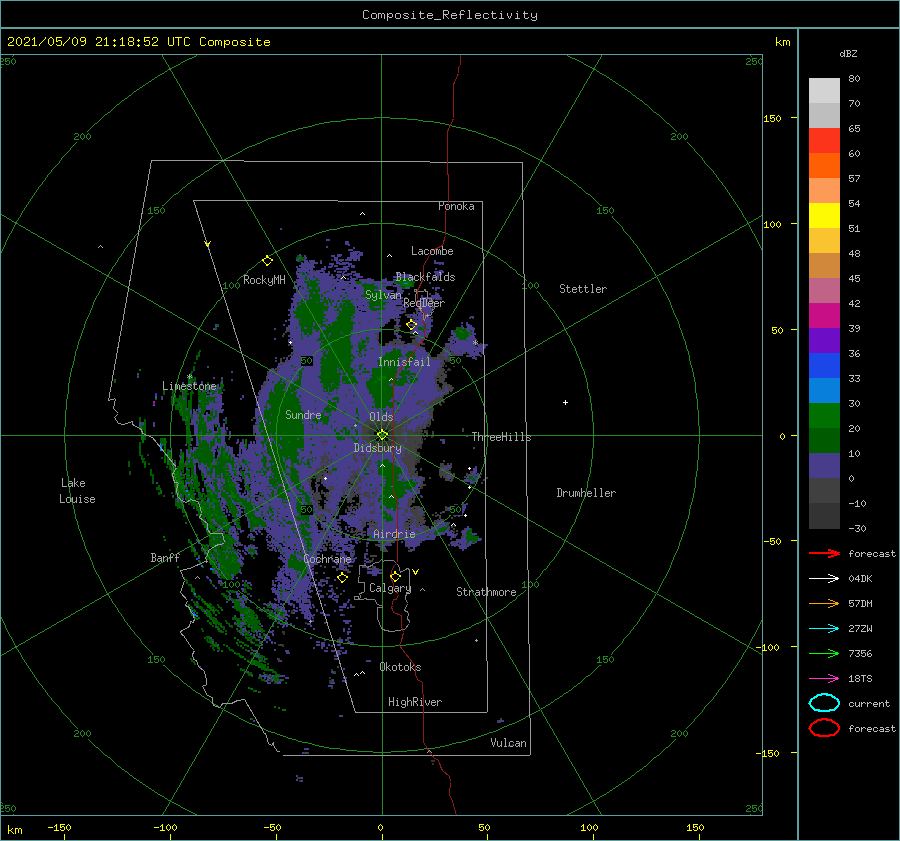Click the dBZ legend heading
This screenshot has width=900, height=841.
[848, 53]
